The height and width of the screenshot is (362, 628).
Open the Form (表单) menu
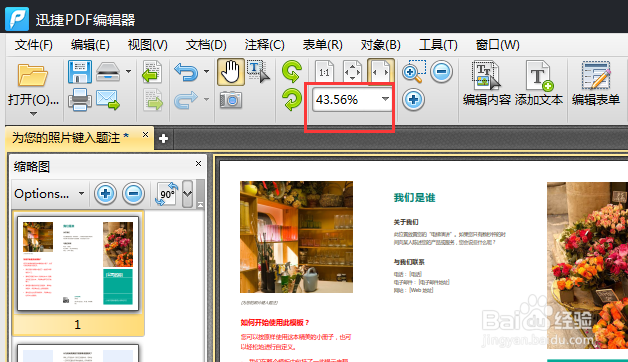coord(322,45)
